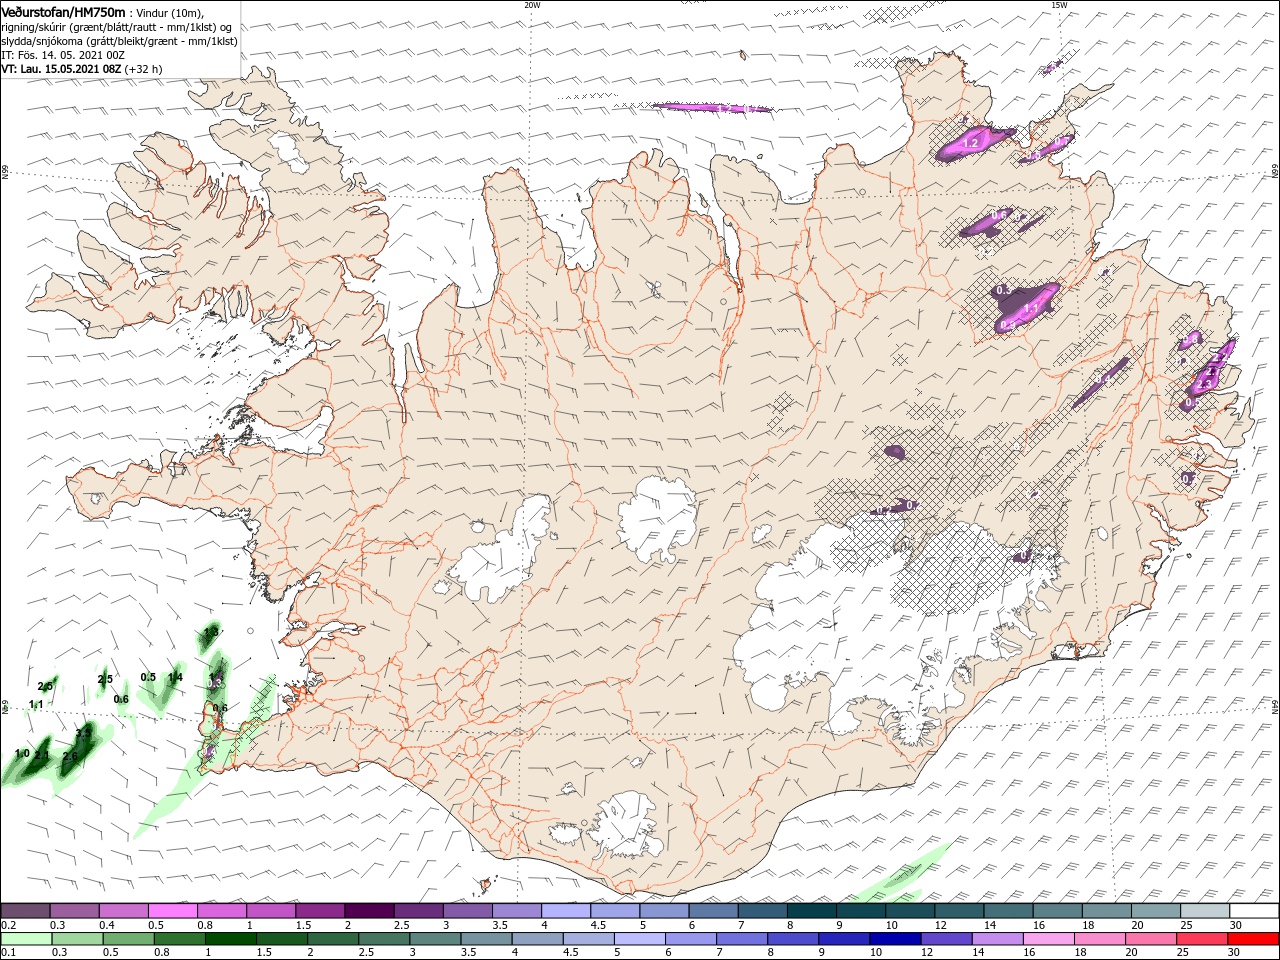Click the '25' label in snow legend row
This screenshot has width=1280, height=960.
point(1187,925)
